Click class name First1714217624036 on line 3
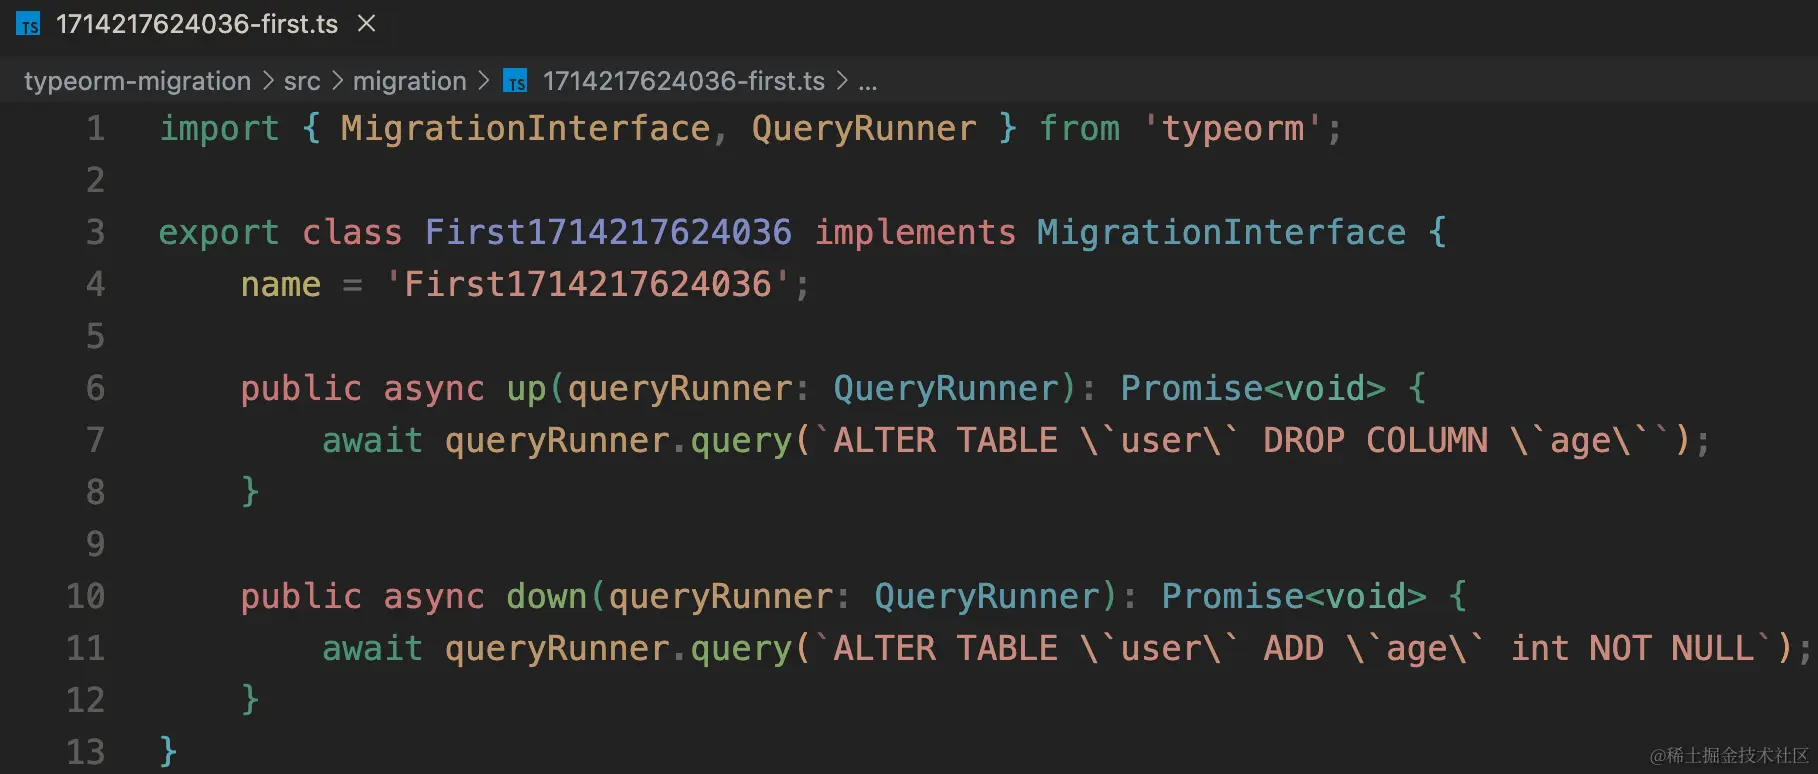This screenshot has height=774, width=1818. point(608,232)
